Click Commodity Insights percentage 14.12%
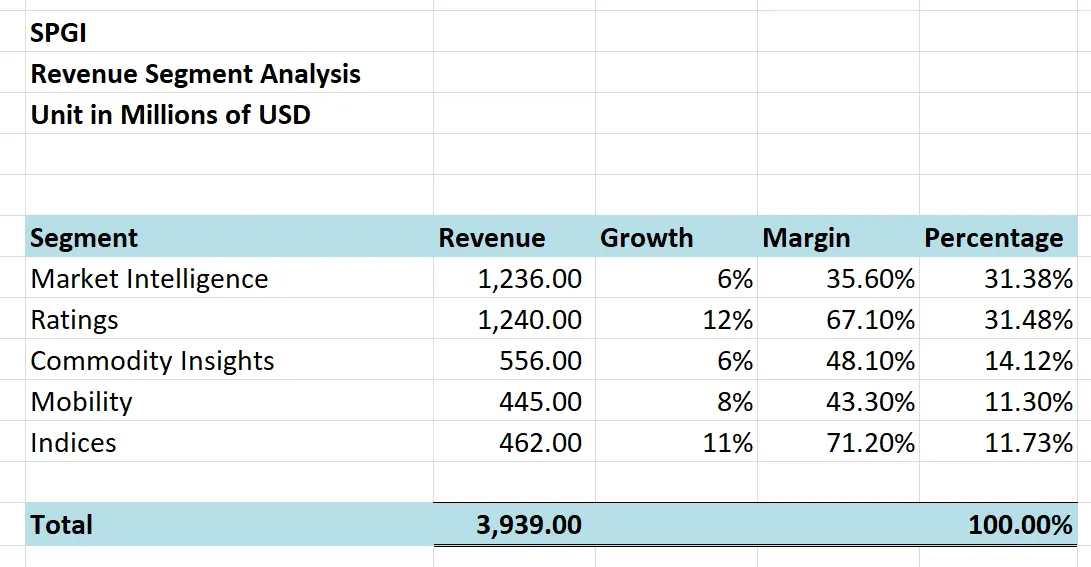 (1028, 361)
